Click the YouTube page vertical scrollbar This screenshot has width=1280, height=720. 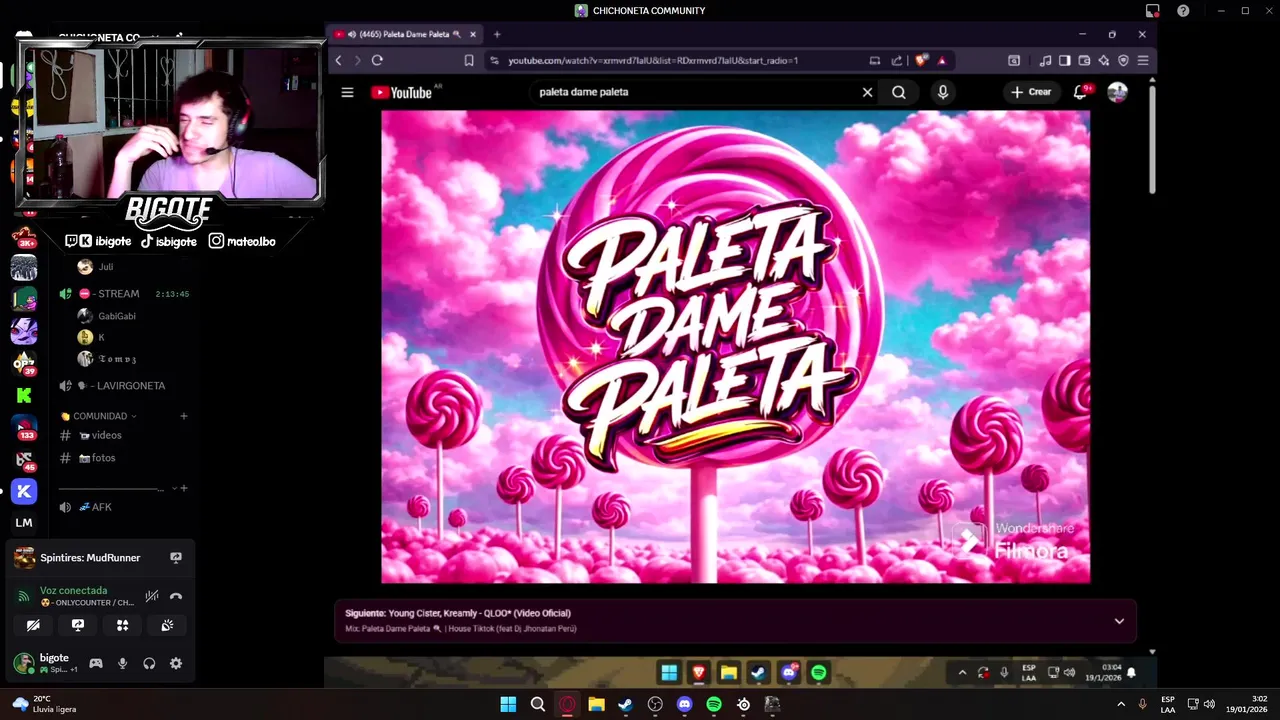(x=1152, y=140)
